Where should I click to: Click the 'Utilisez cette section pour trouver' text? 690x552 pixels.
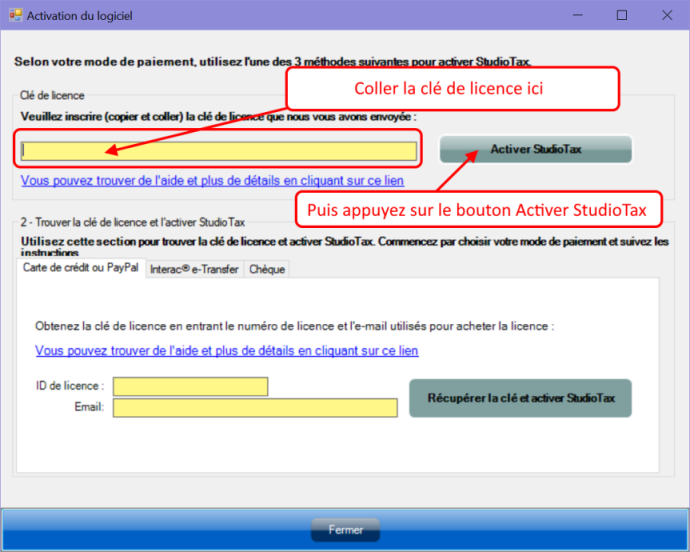pyautogui.click(x=345, y=247)
